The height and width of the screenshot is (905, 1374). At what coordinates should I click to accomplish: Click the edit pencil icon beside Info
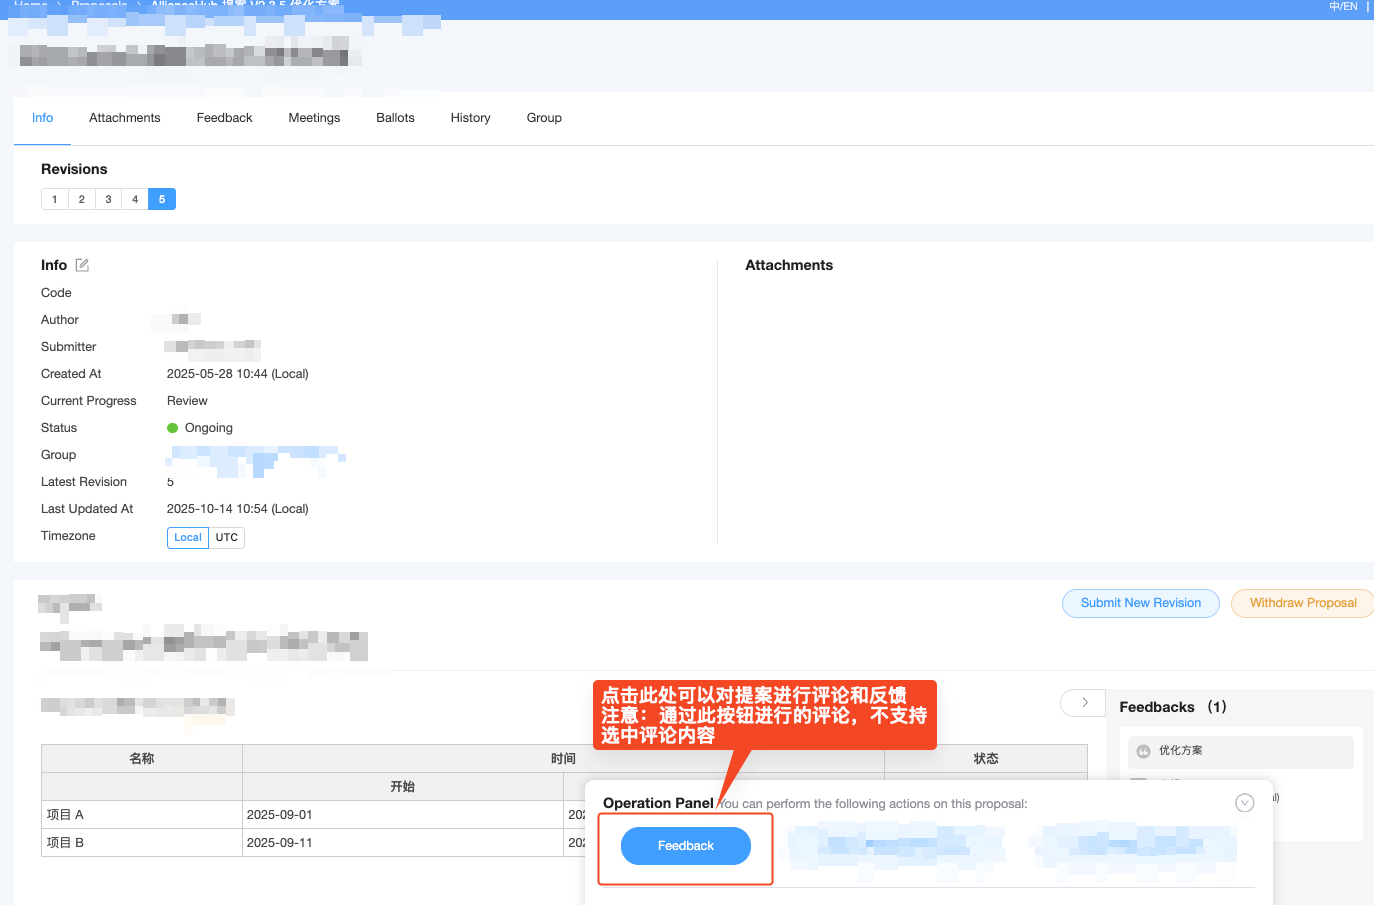coord(82,265)
